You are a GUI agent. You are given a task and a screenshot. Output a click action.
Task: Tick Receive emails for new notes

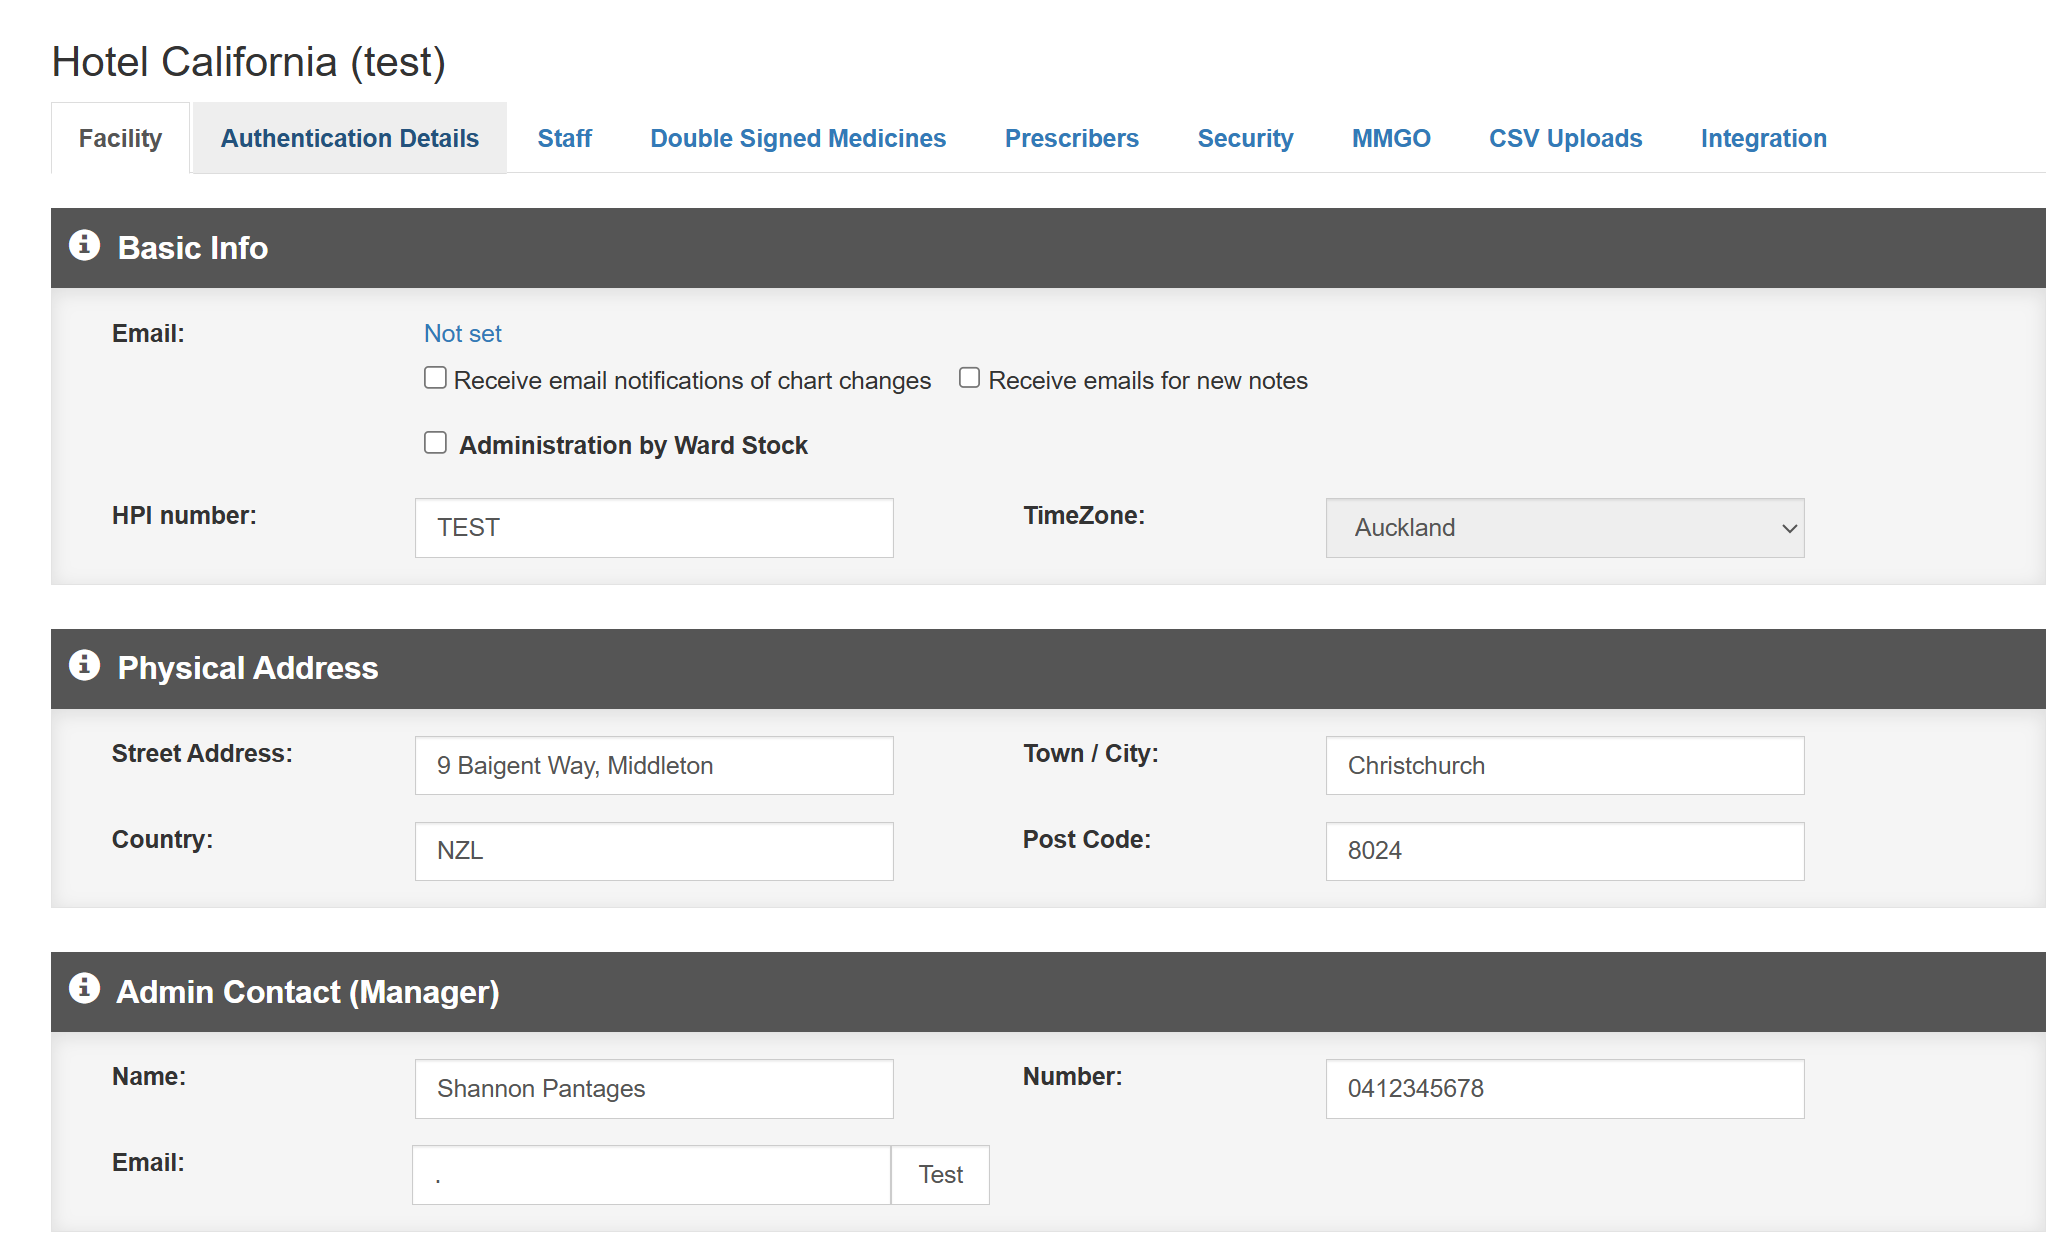tap(969, 378)
